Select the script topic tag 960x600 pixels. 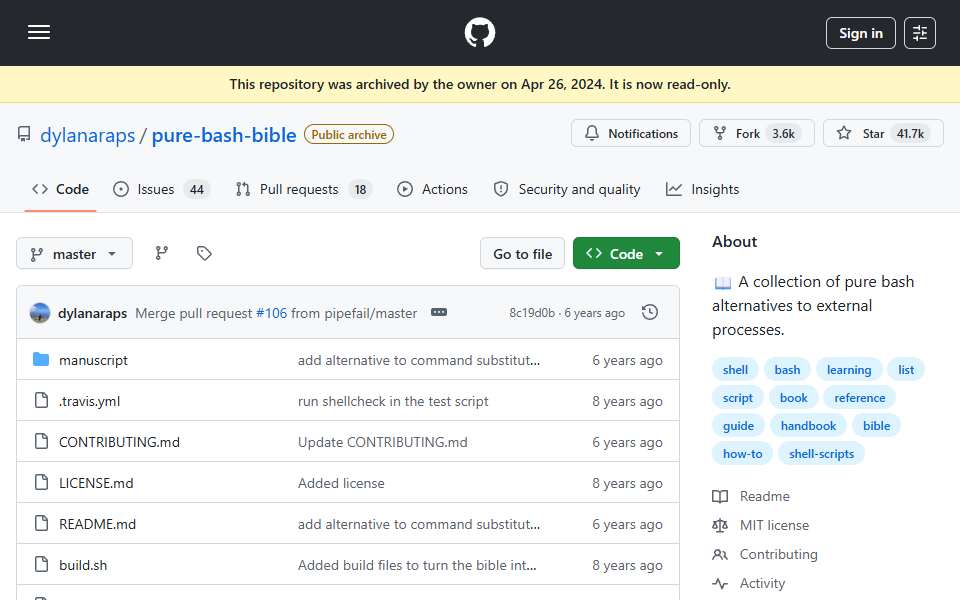(737, 398)
